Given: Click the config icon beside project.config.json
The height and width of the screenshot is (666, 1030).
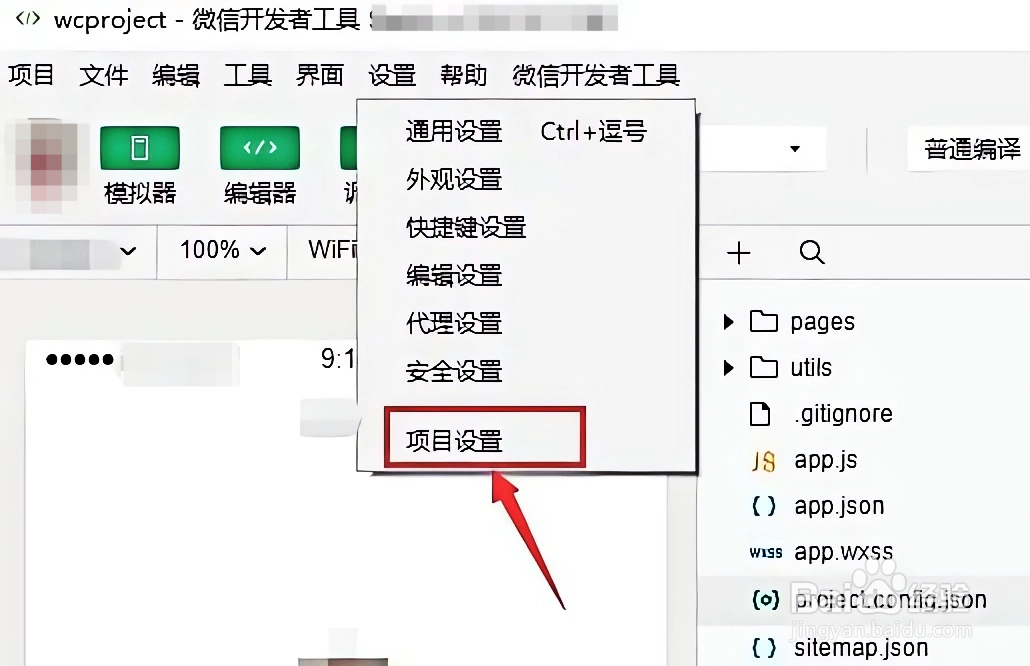Looking at the screenshot, I should [x=765, y=599].
